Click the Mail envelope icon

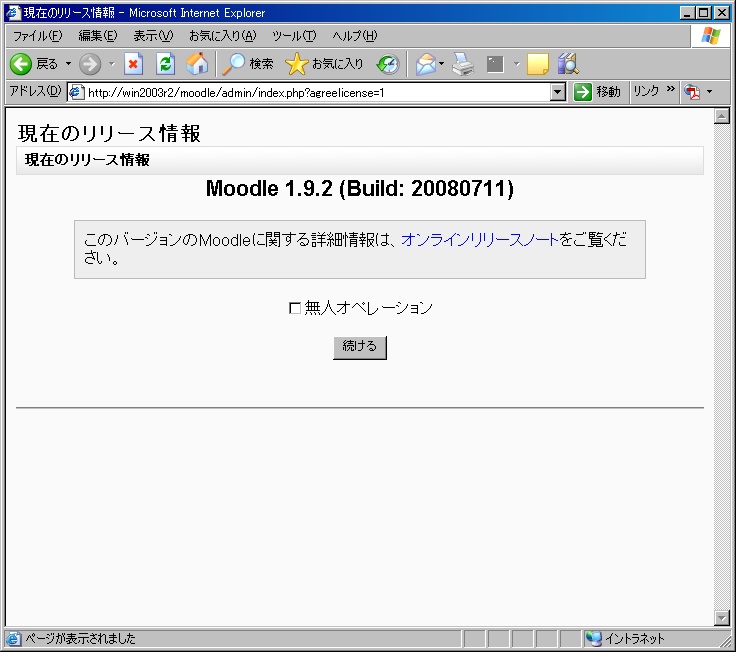(x=425, y=64)
